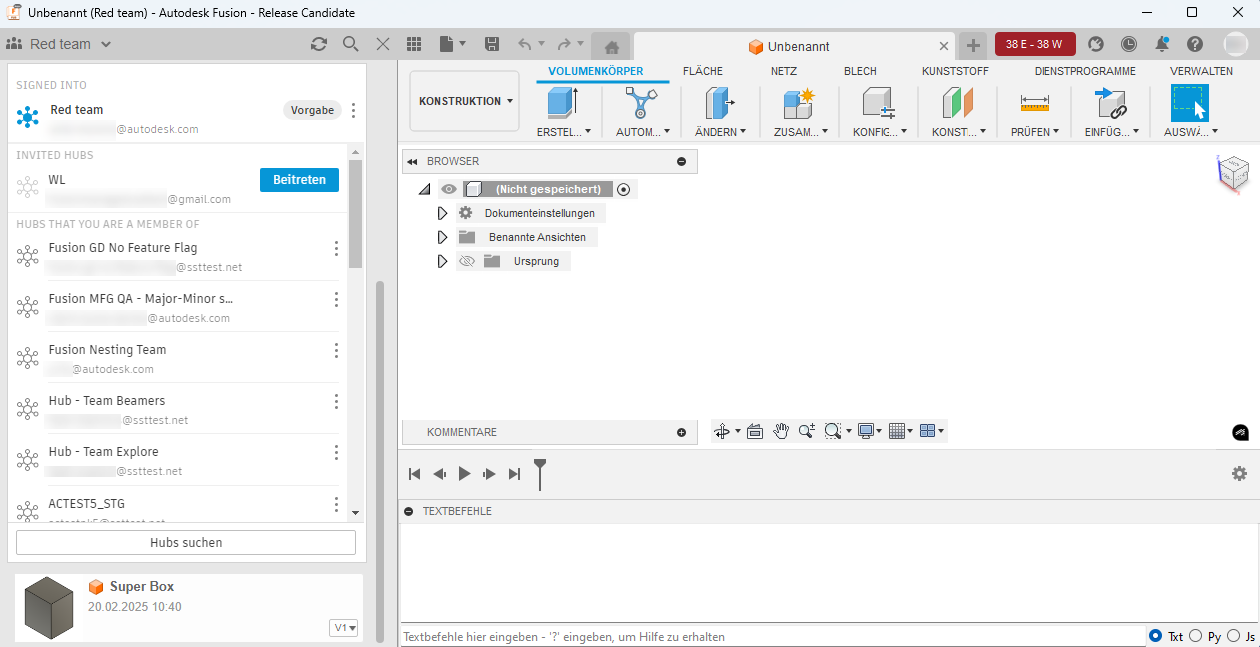
Task: Click the Vorgabe badge on Red team
Action: pyautogui.click(x=312, y=110)
